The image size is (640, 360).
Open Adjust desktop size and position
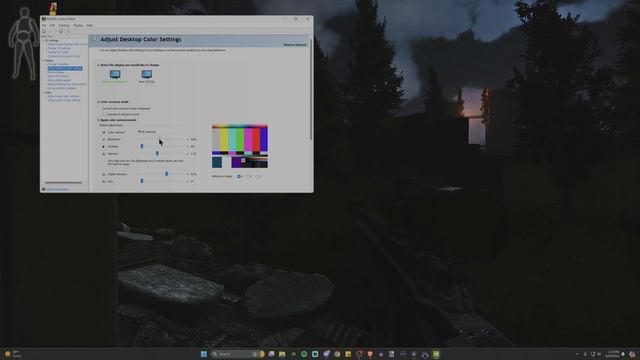pos(67,84)
